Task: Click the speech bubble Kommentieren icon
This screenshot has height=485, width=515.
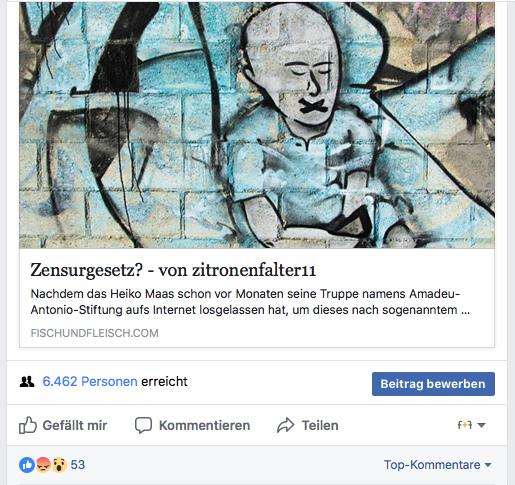Action: pos(143,425)
